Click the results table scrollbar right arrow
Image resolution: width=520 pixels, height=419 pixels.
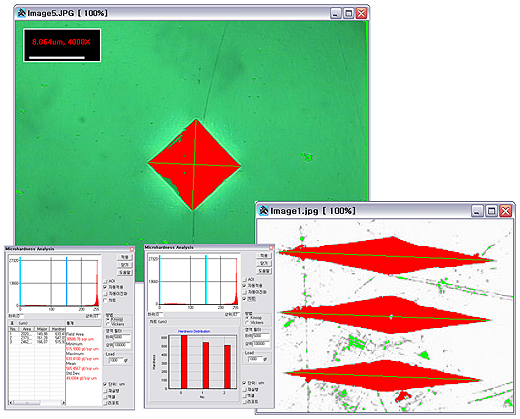point(63,403)
